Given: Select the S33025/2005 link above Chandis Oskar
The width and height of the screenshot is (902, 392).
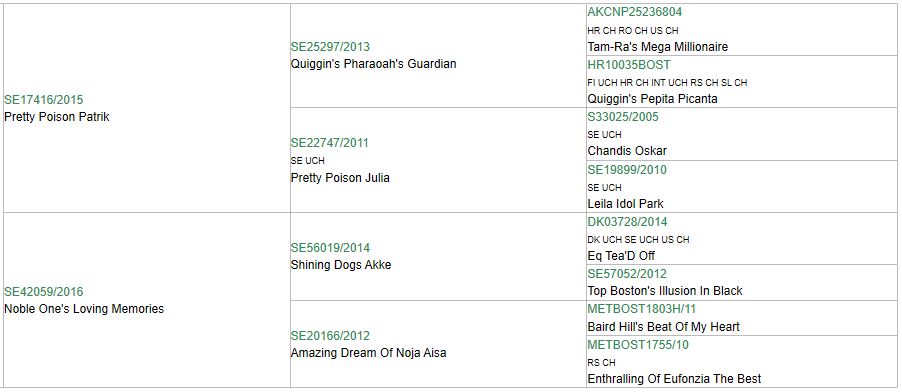Looking at the screenshot, I should pos(623,117).
